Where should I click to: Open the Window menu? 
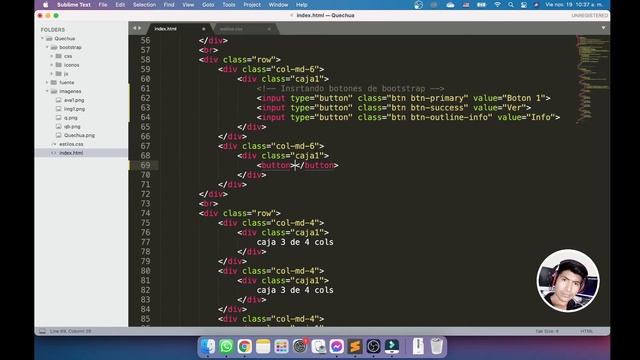[x=278, y=5]
